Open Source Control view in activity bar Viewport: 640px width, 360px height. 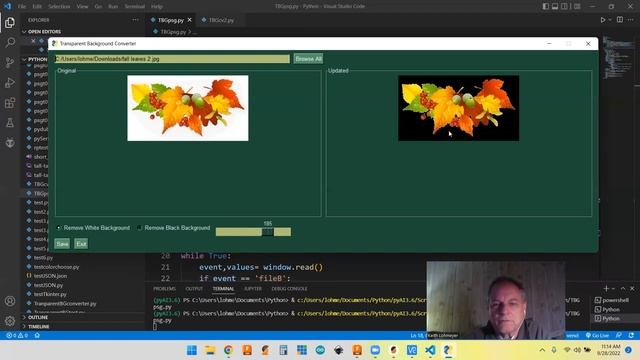point(10,62)
